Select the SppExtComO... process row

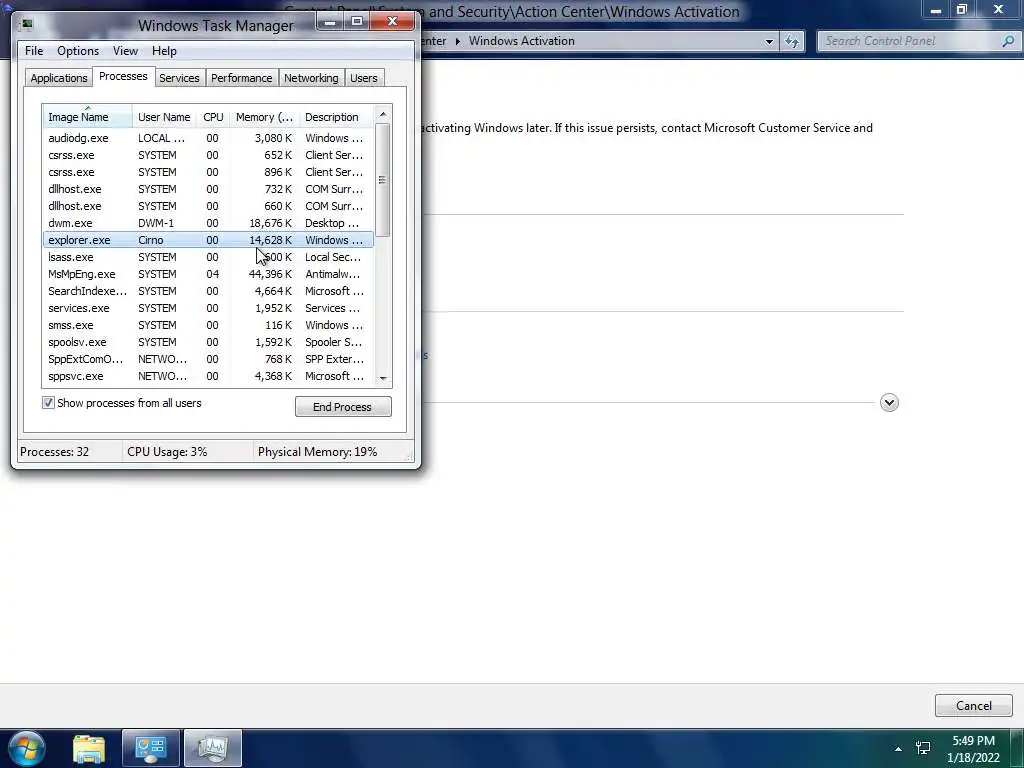[x=208, y=359]
